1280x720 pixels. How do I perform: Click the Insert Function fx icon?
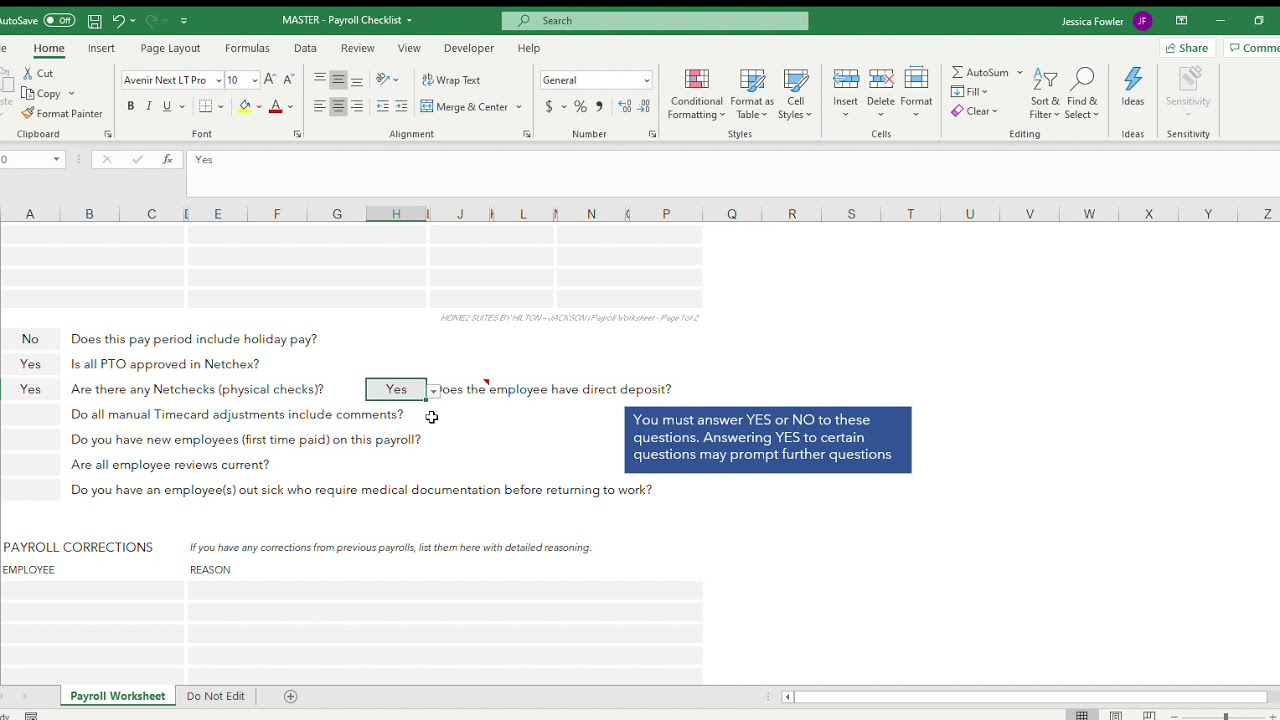click(167, 159)
